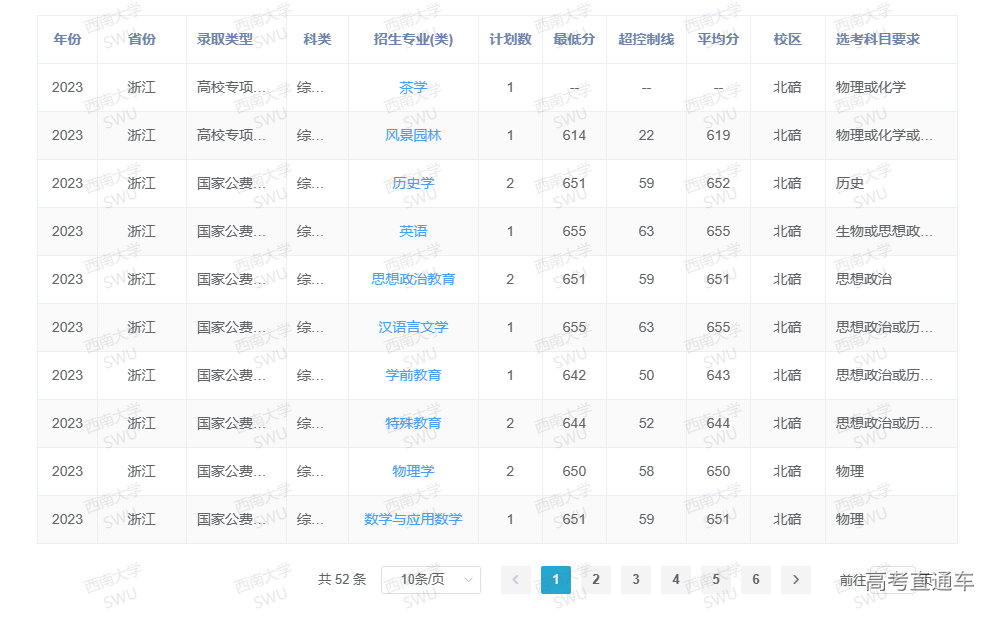Click the 学前教育 major link
This screenshot has width=1003, height=621.
[x=413, y=375]
